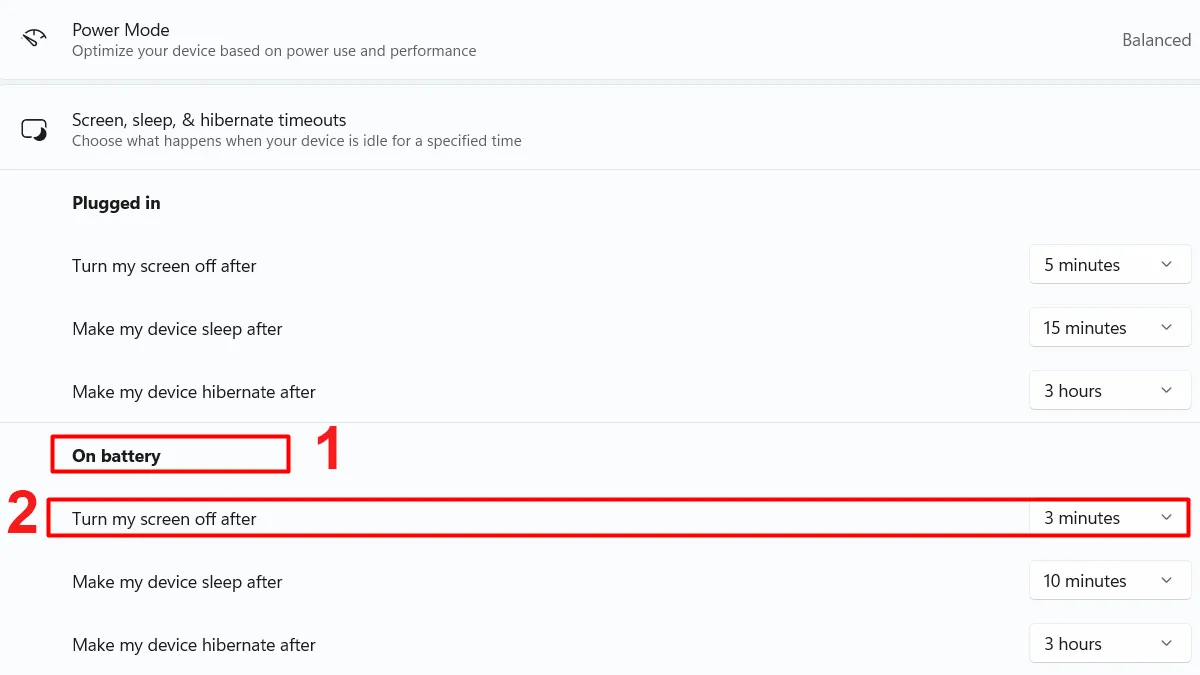Click 'Make my device hibernate after' label under On battery
Image resolution: width=1200 pixels, height=675 pixels.
point(194,645)
